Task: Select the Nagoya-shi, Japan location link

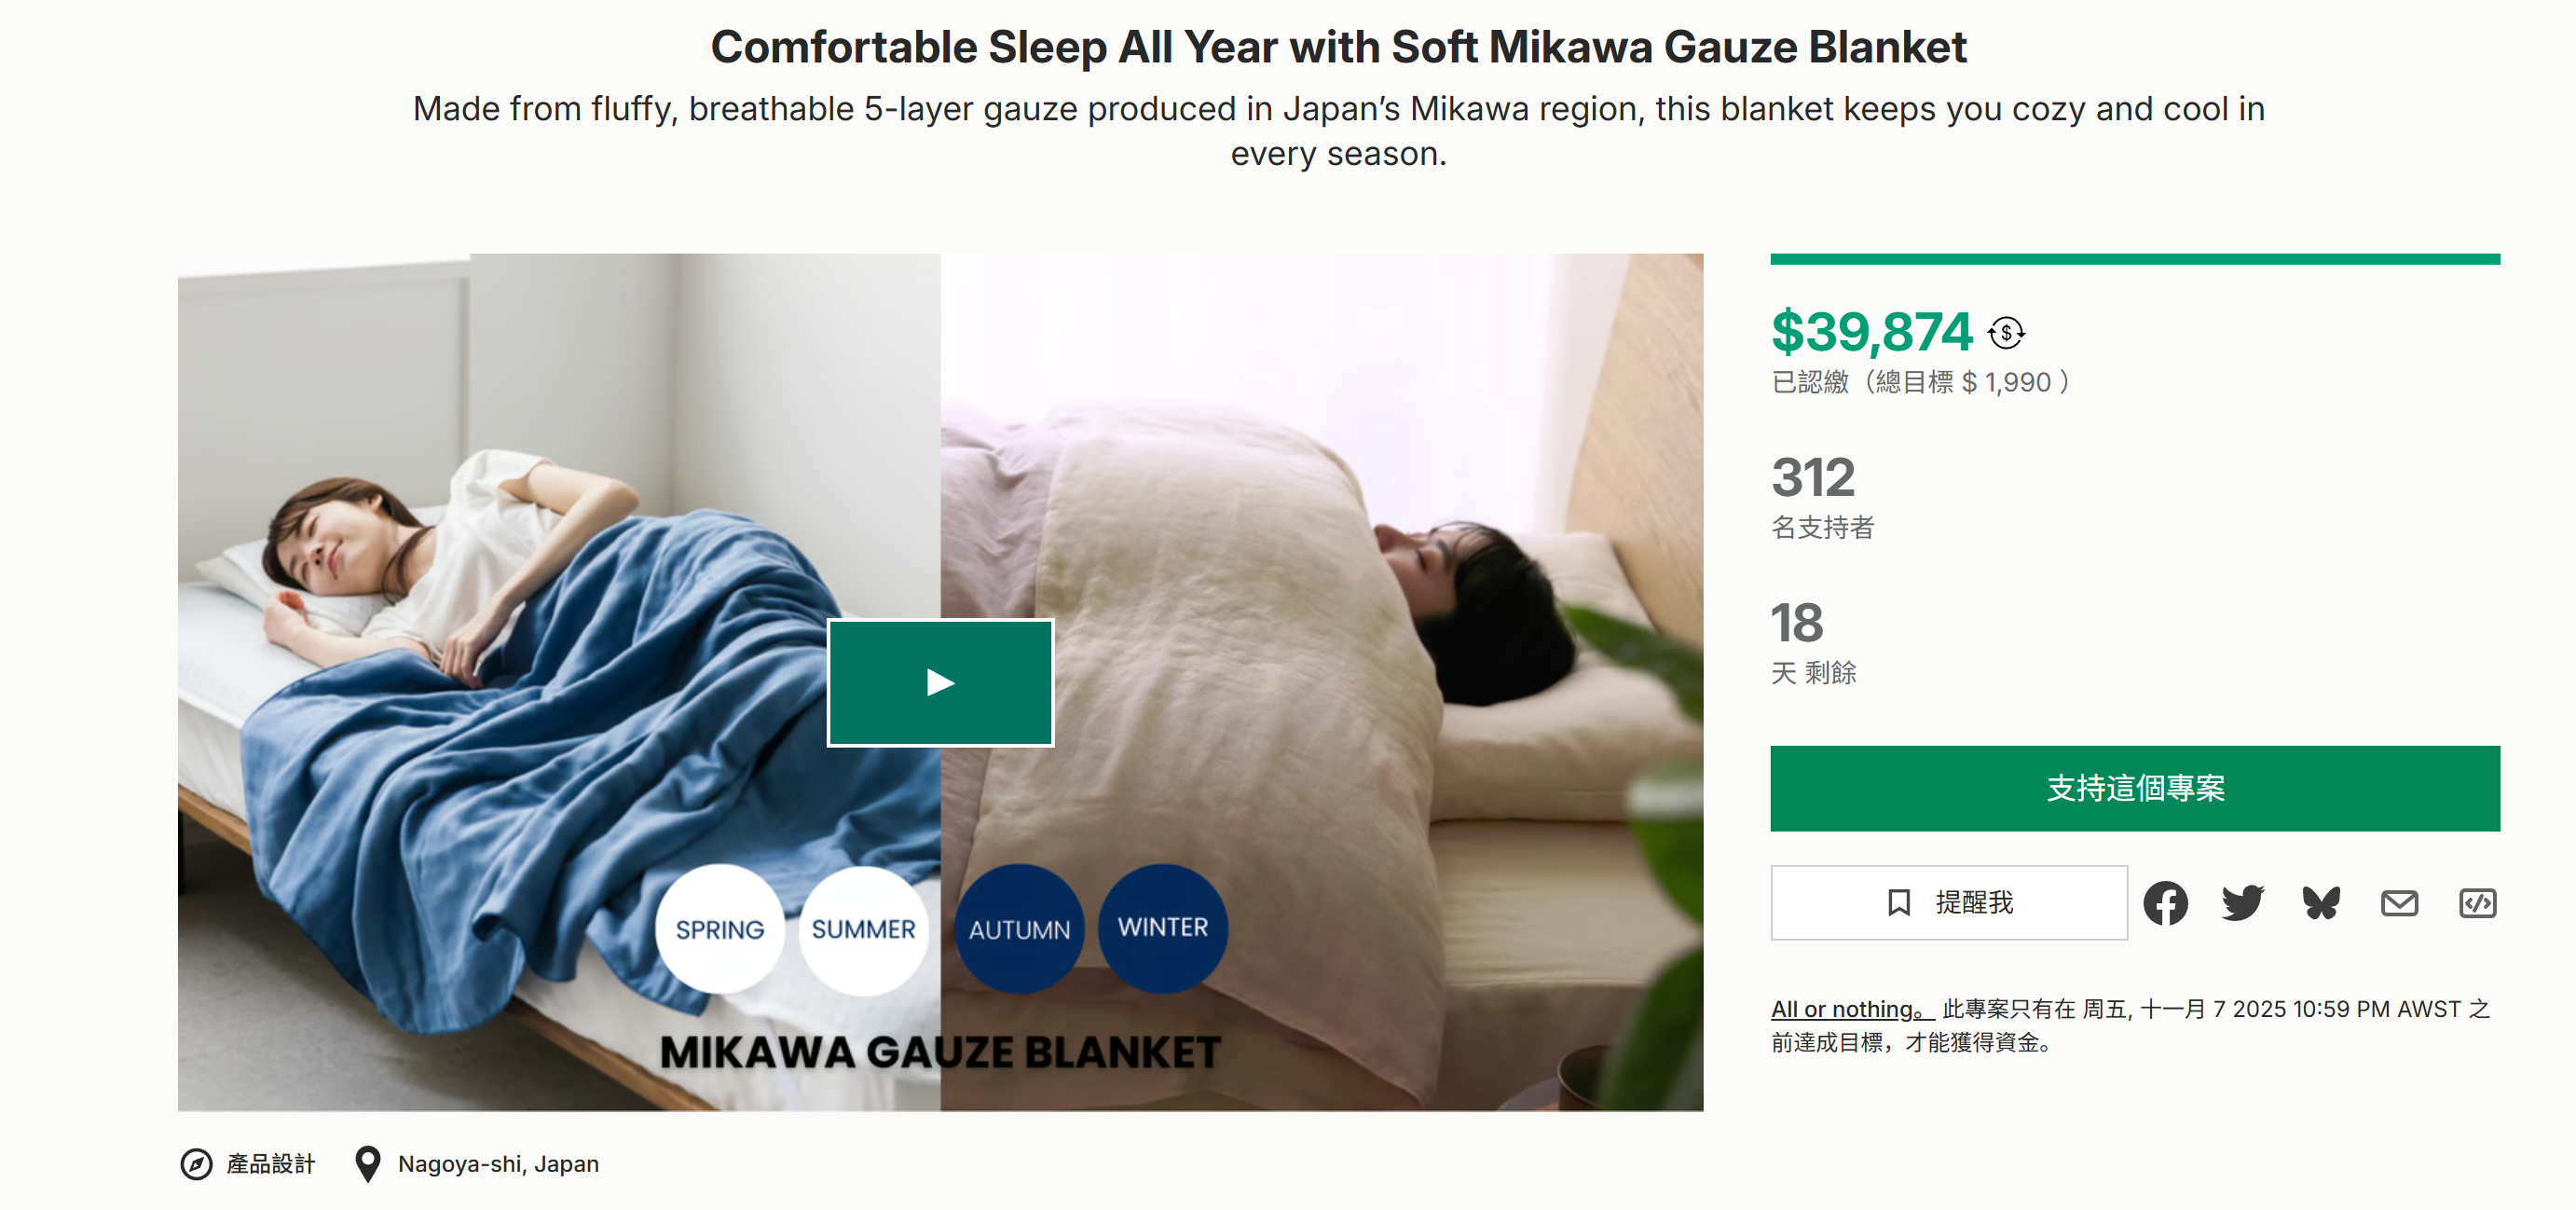Action: point(498,1164)
